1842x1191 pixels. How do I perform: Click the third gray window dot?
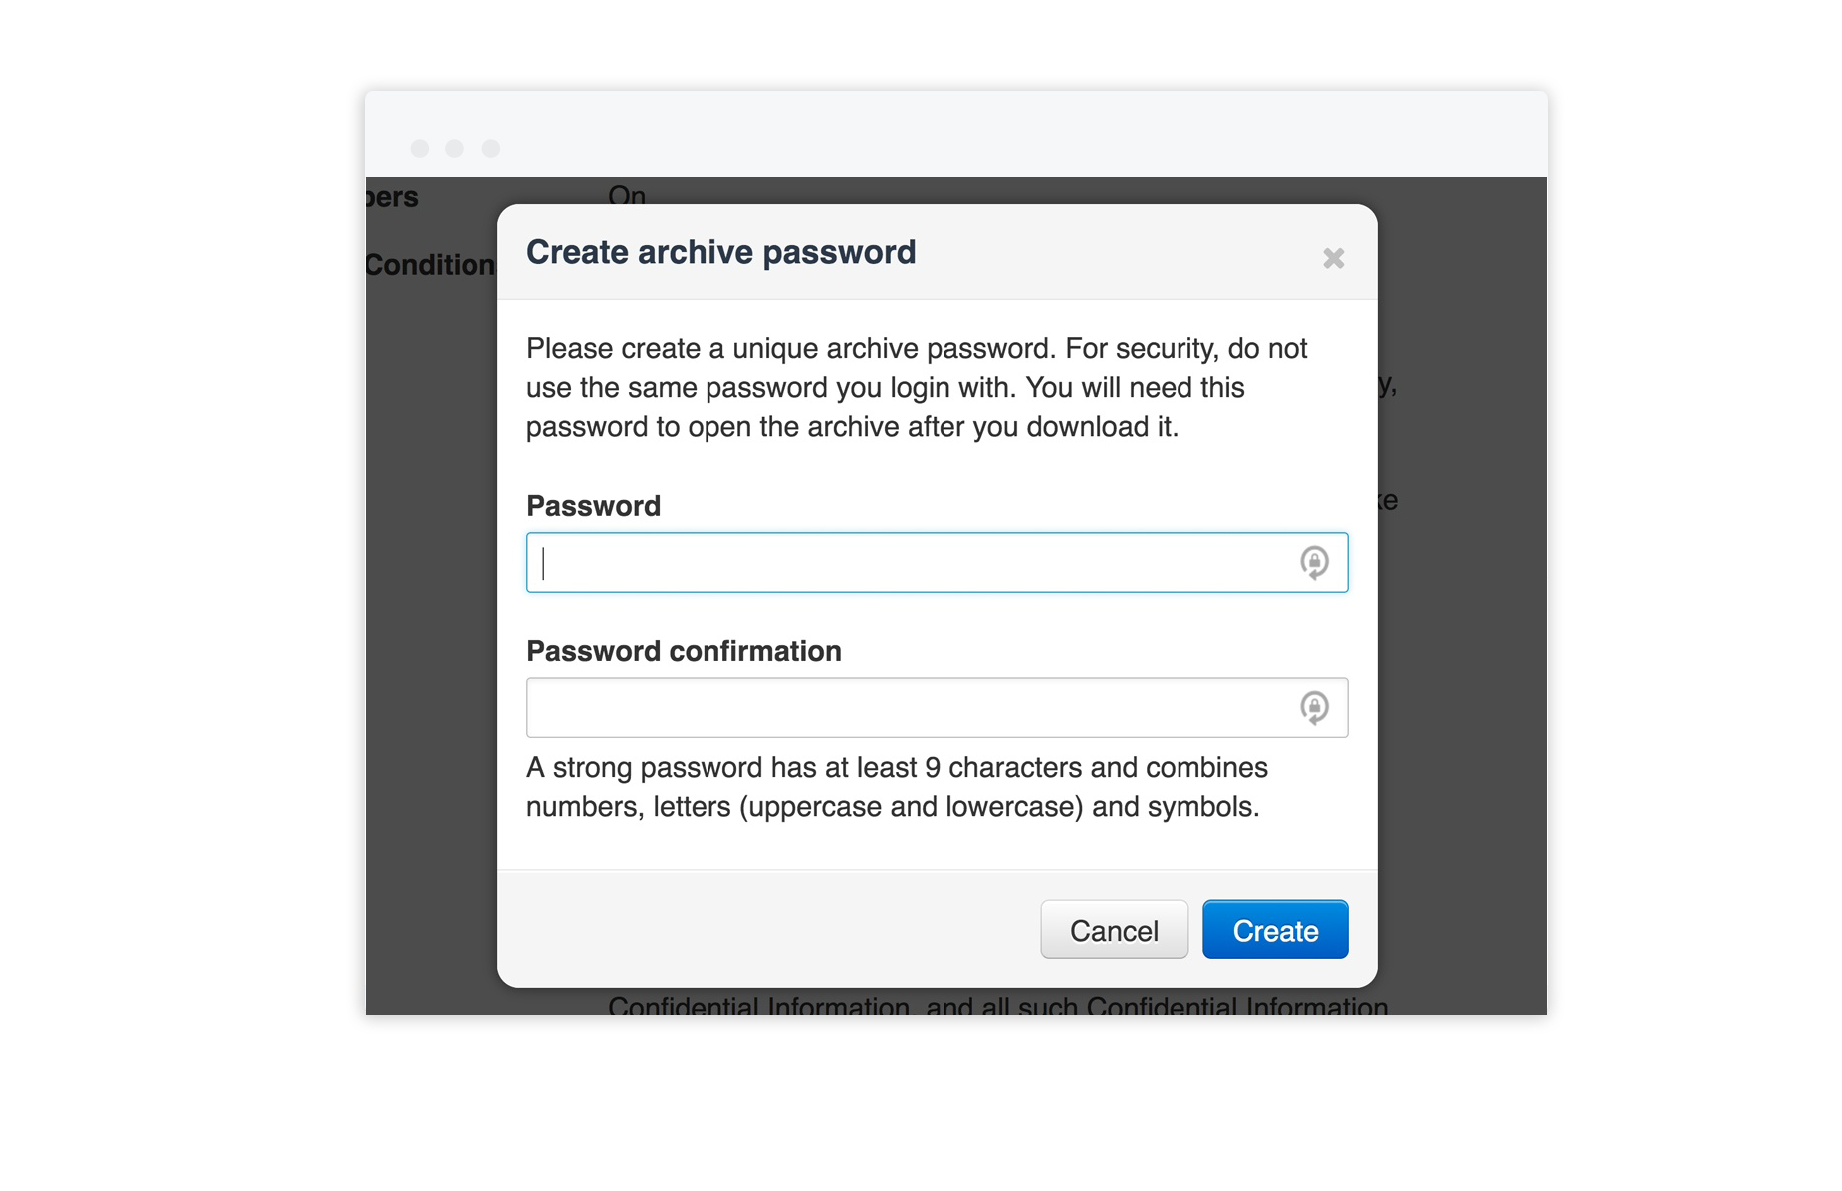[x=491, y=148]
